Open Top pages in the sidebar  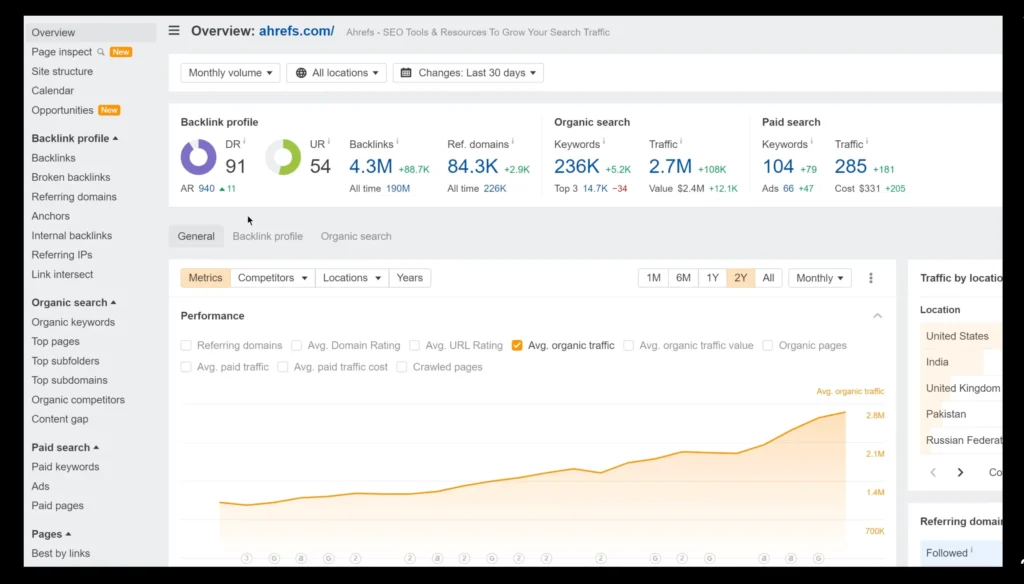click(56, 342)
